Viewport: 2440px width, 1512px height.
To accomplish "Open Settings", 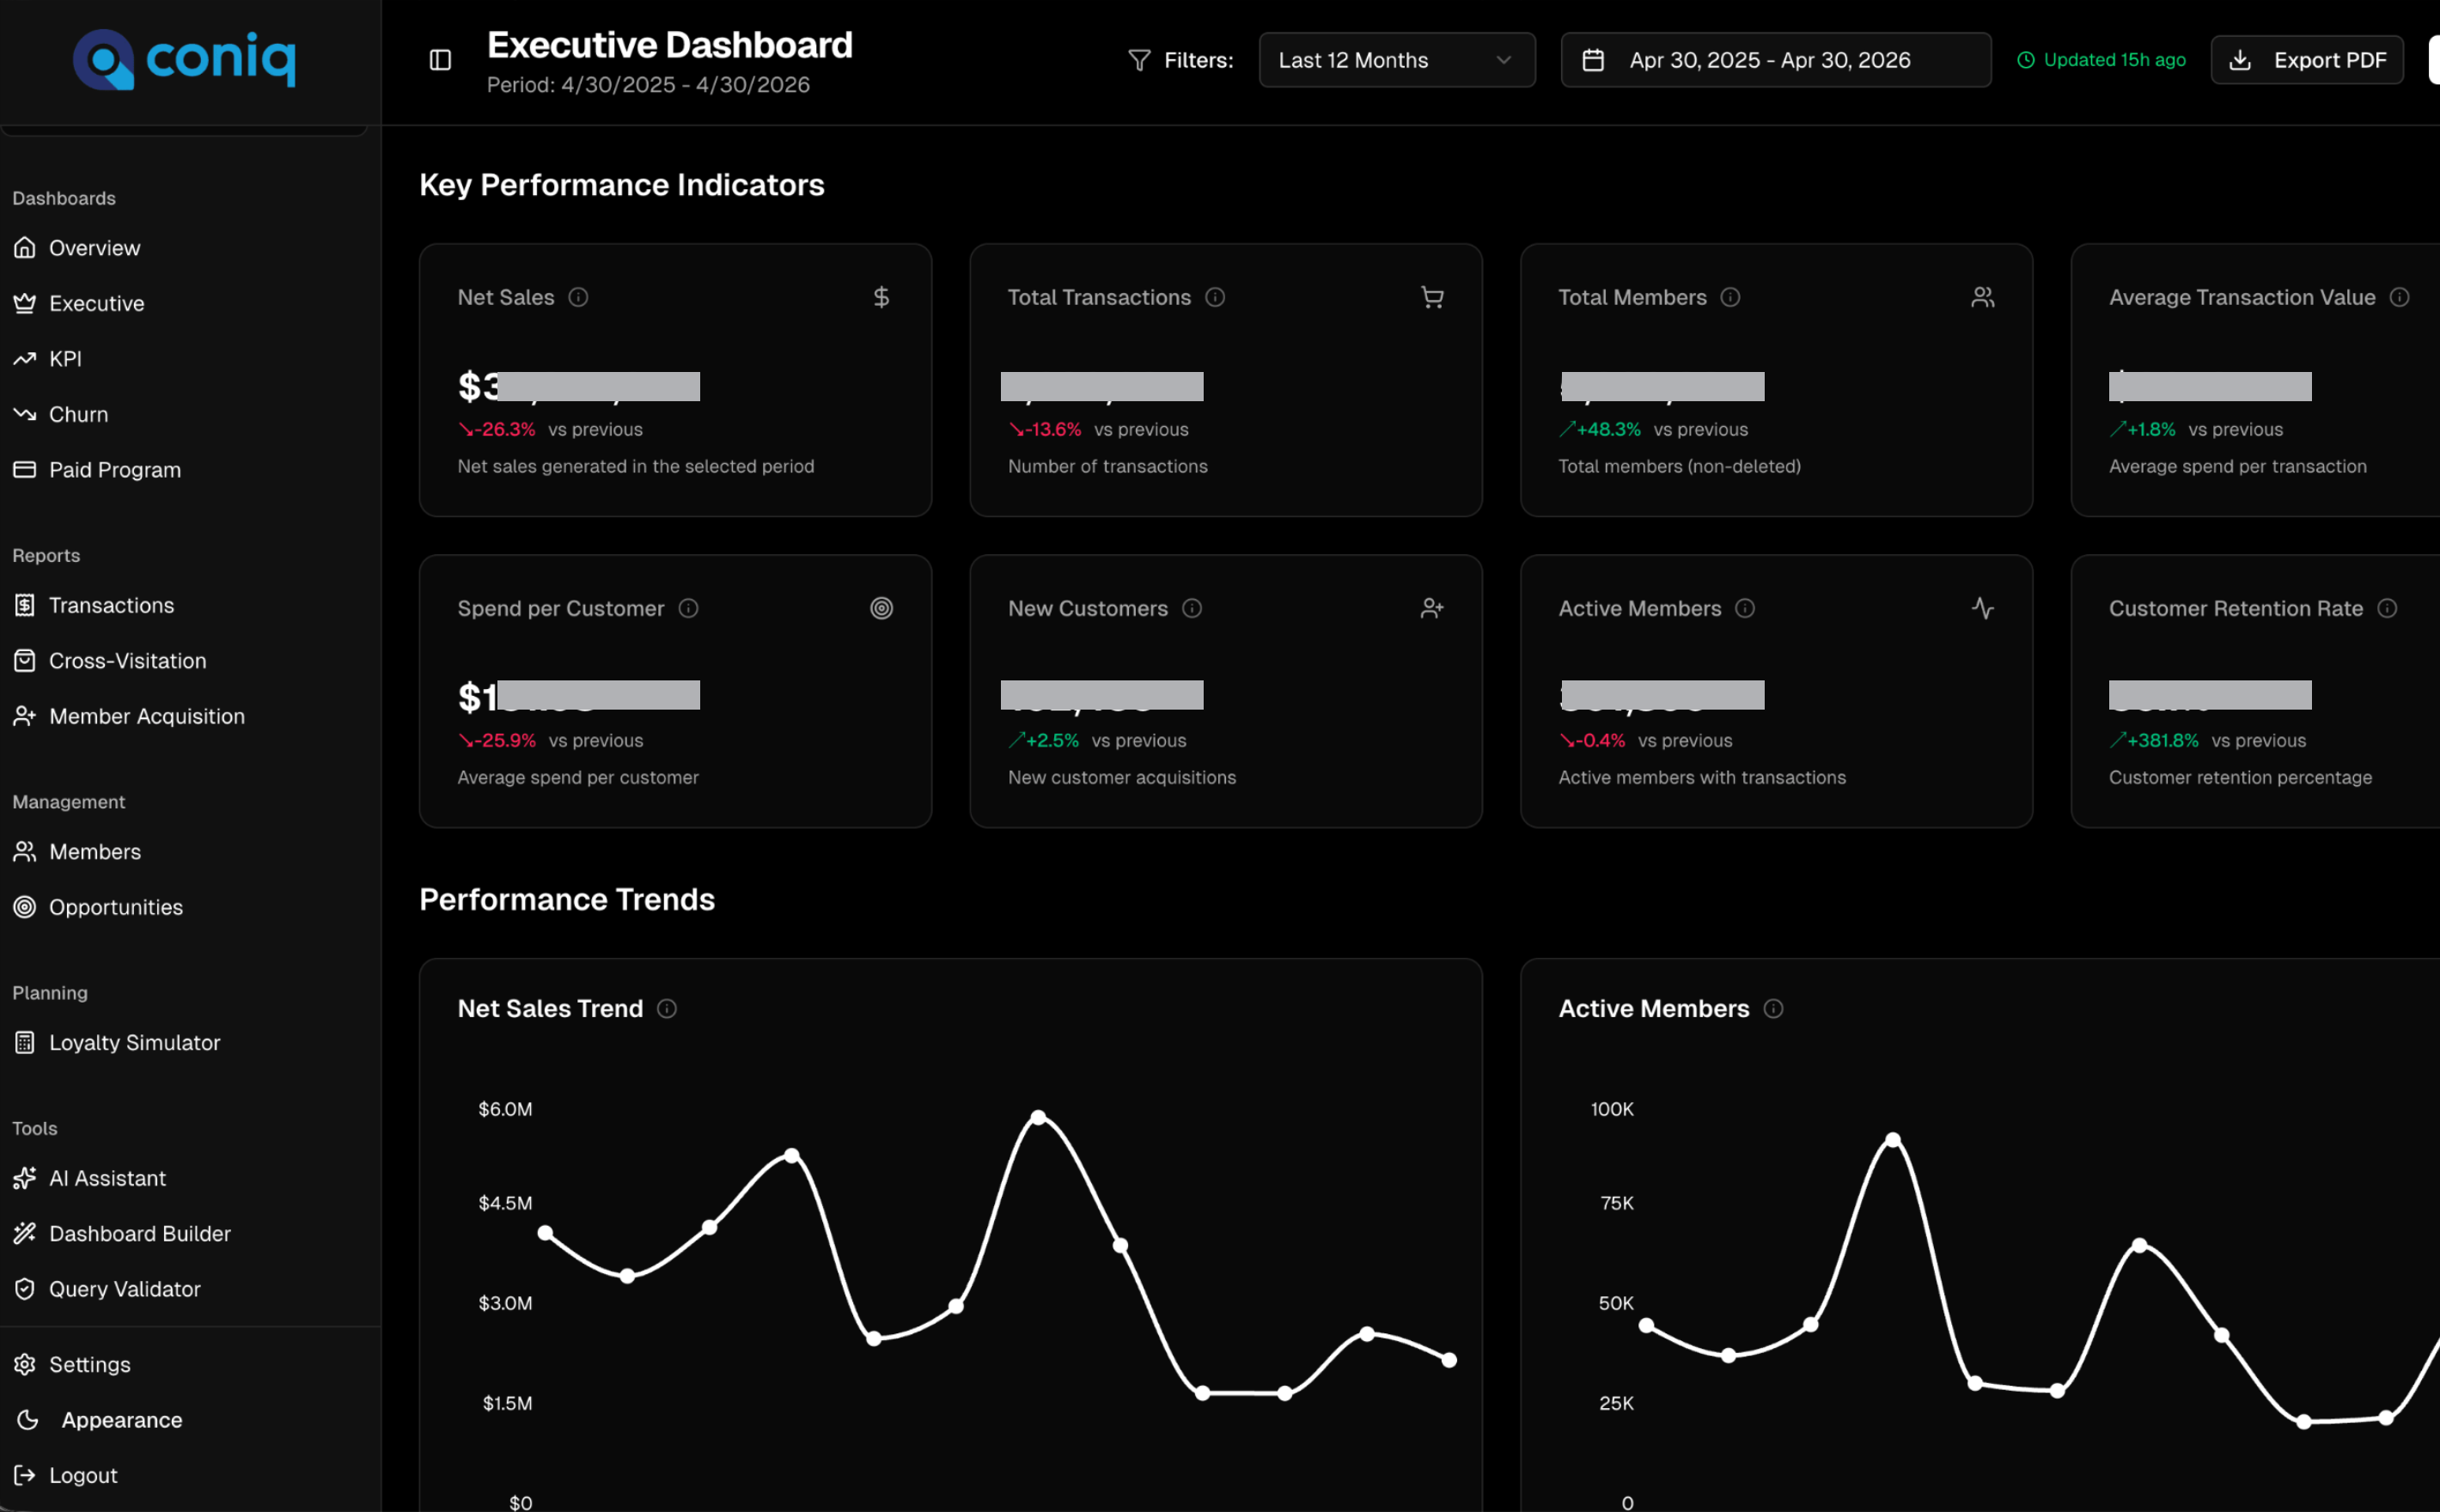I will point(89,1365).
